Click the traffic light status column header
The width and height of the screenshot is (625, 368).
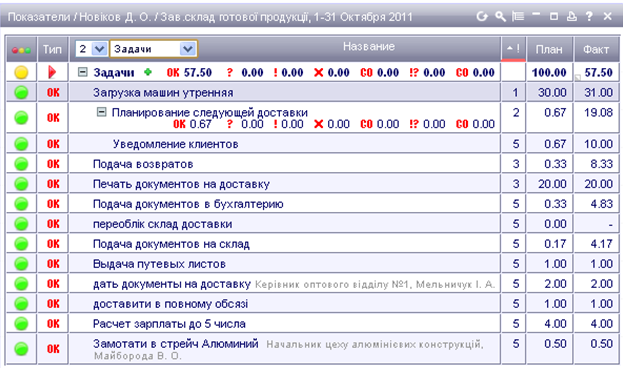coord(22,50)
